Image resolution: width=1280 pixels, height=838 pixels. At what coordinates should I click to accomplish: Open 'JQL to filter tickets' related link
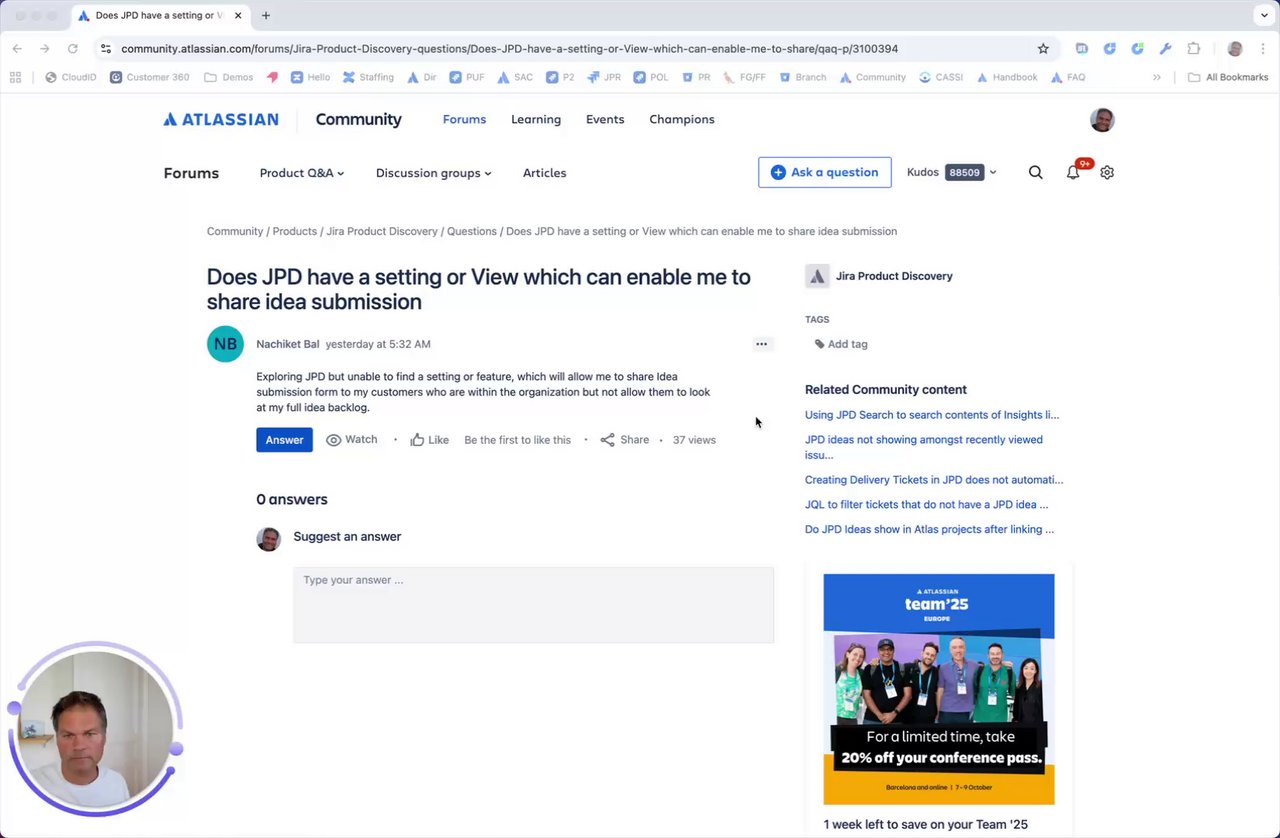[x=927, y=505]
